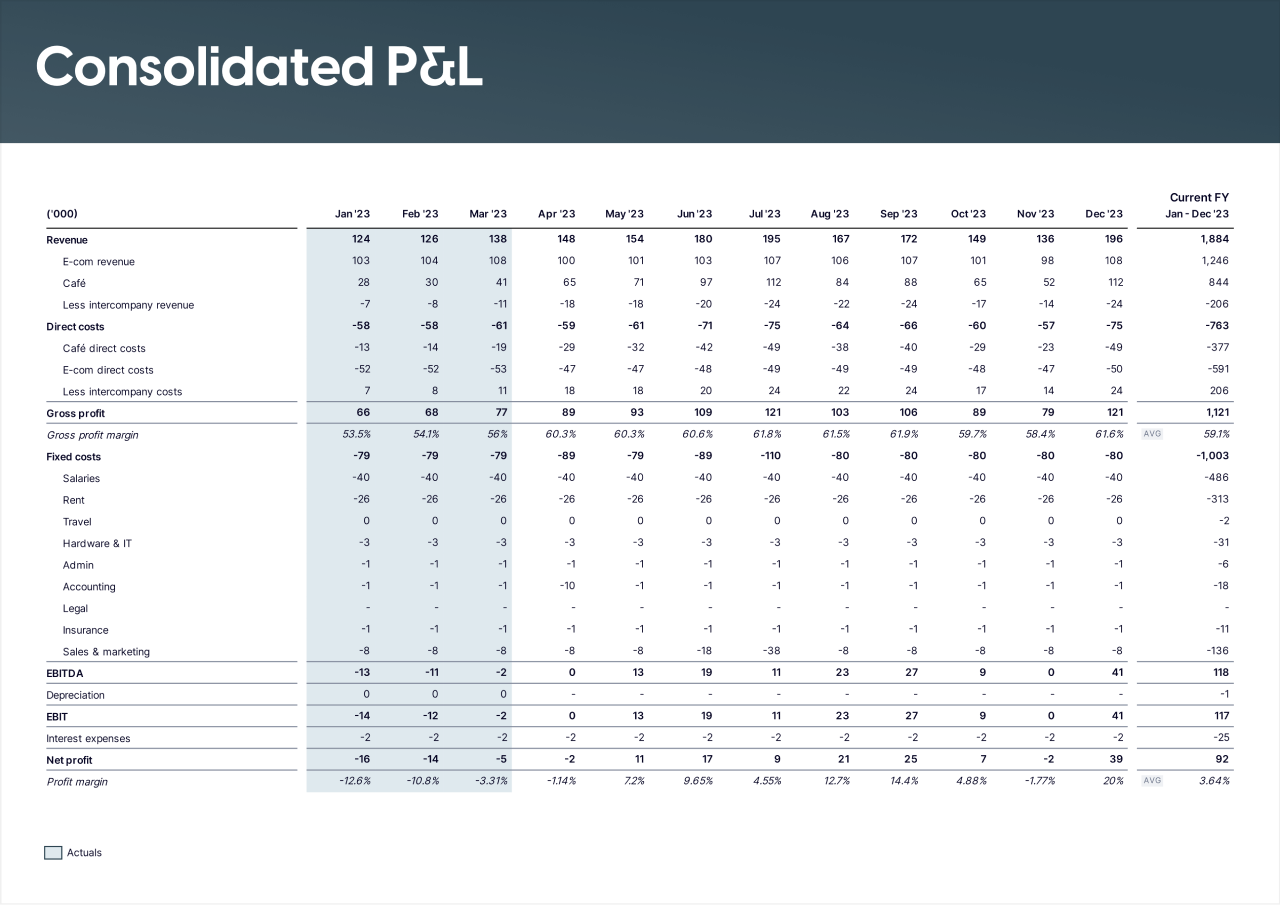This screenshot has width=1280, height=905.
Task: Click the E-com revenue row label
Action: point(98,262)
